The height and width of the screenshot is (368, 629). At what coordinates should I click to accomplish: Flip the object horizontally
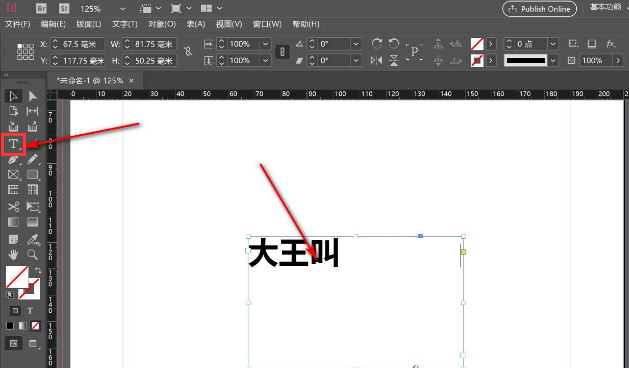pyautogui.click(x=376, y=61)
